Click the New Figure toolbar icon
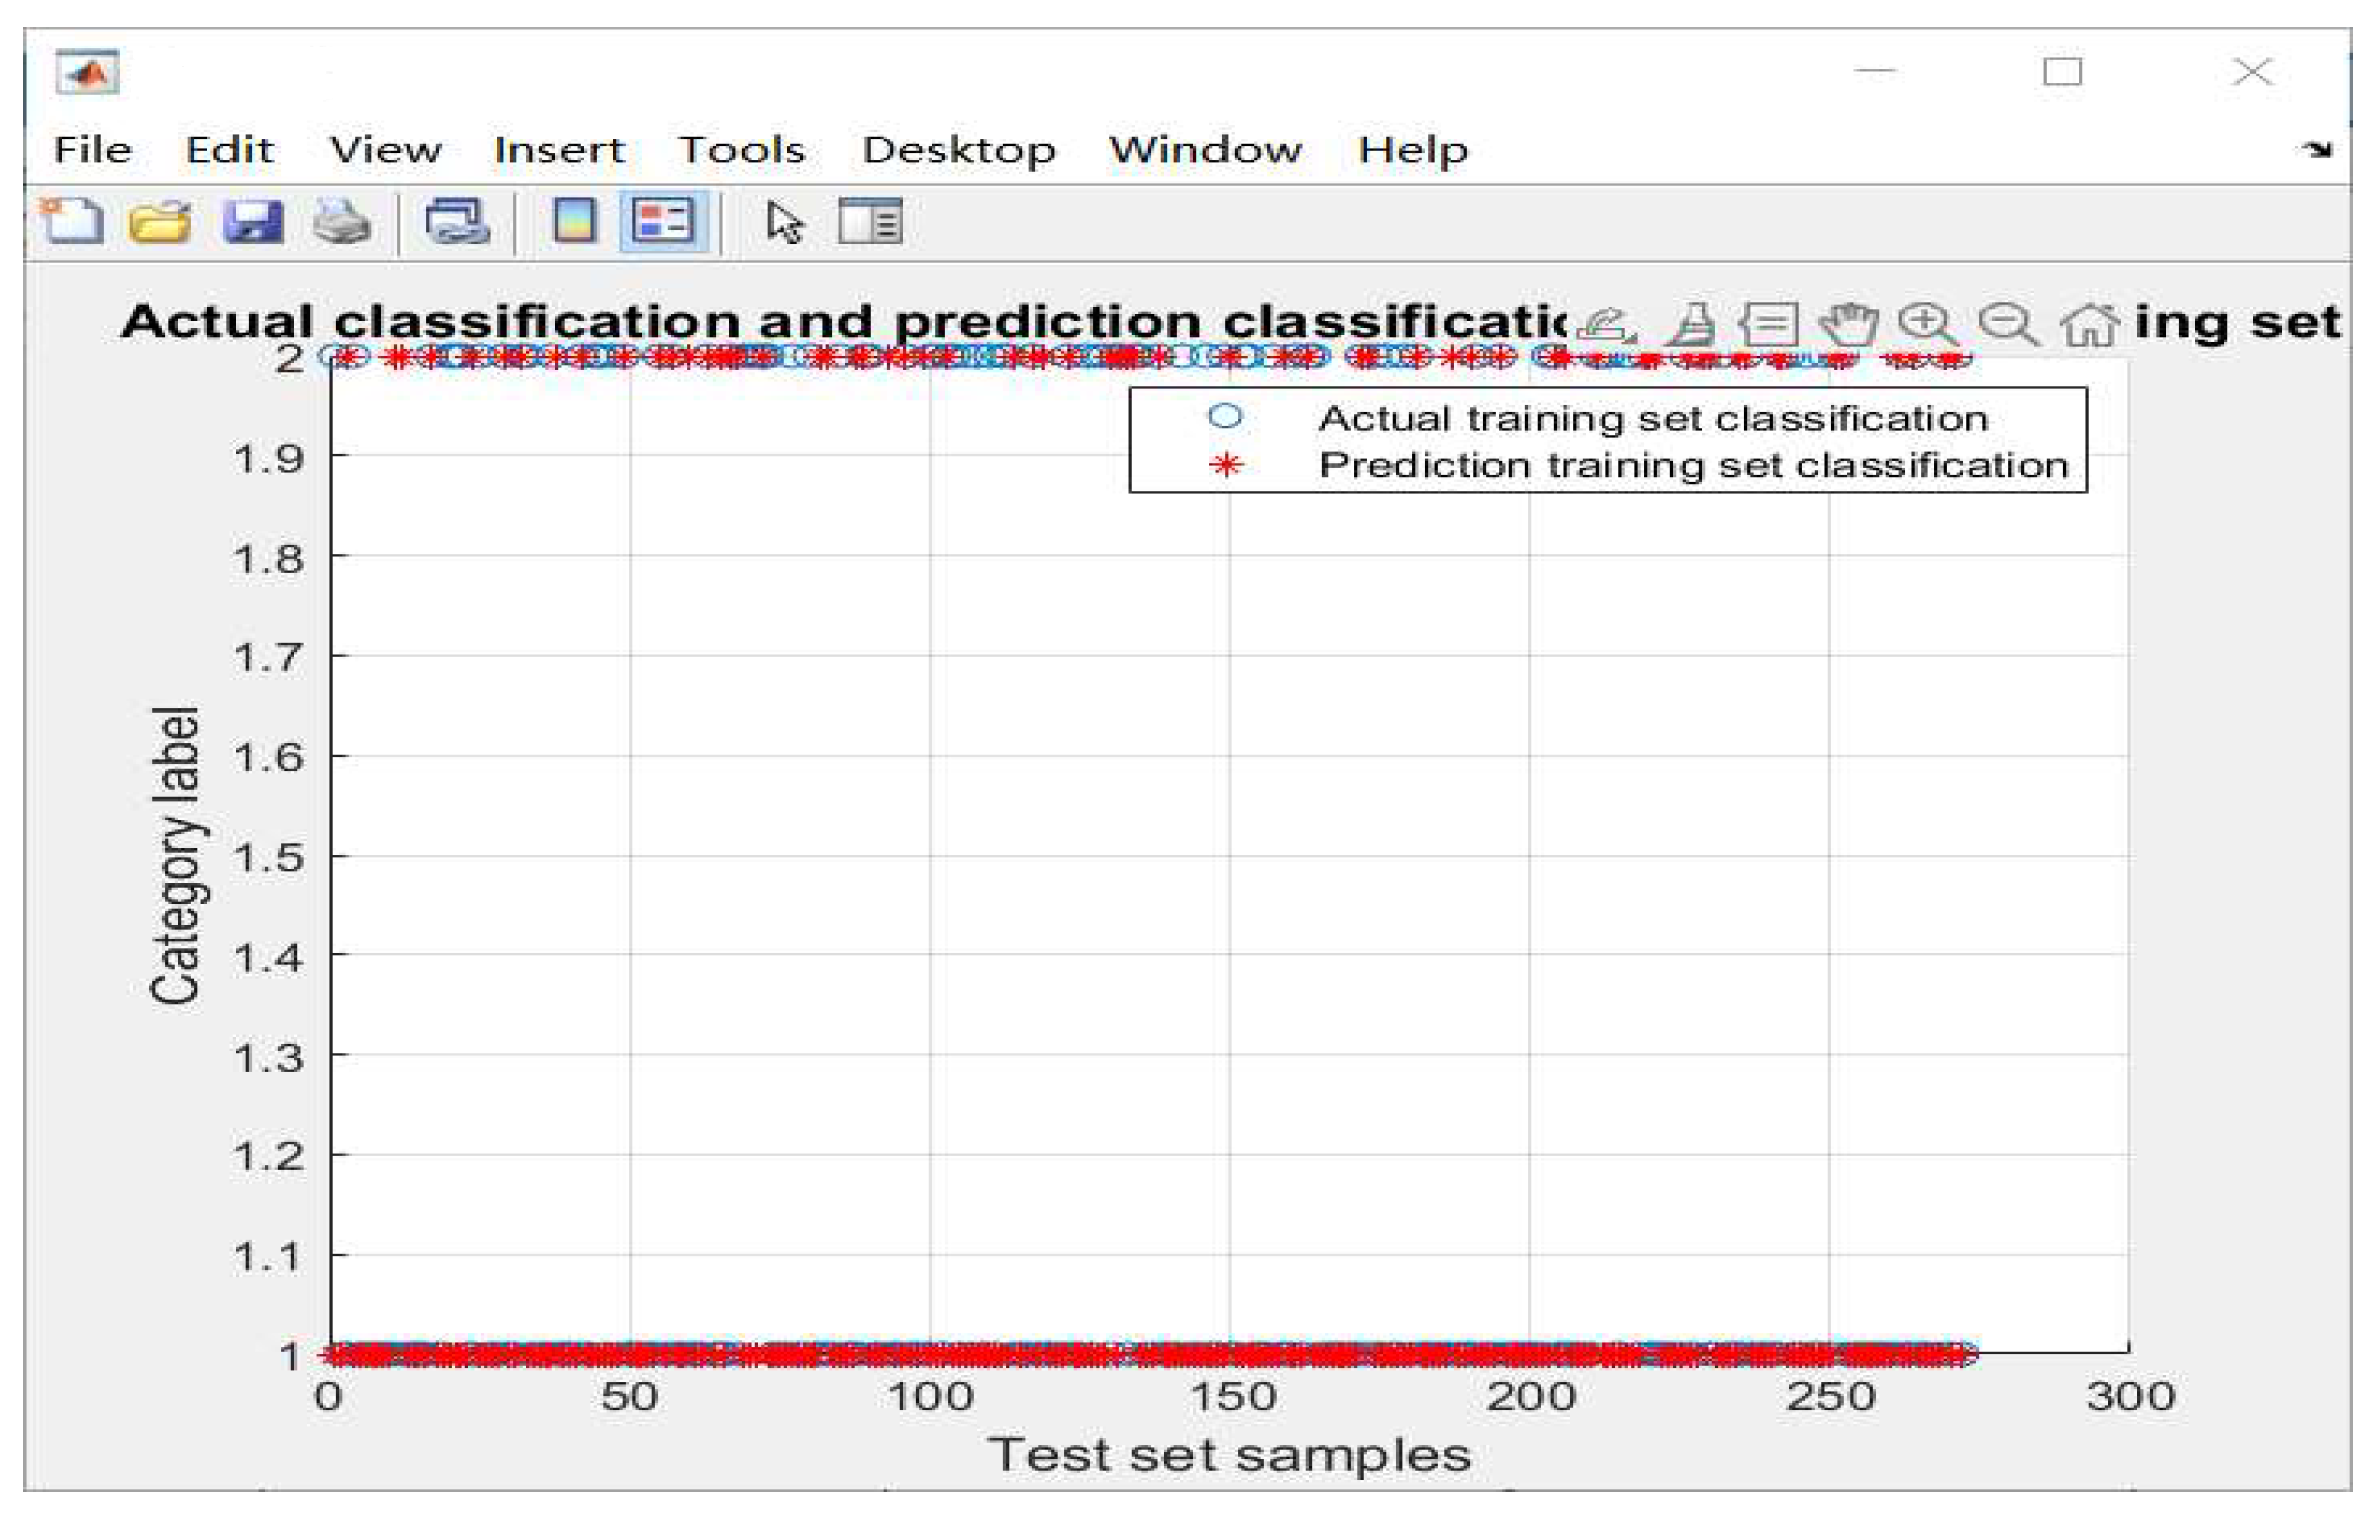Screen dimensions: 2380x1518 pos(72,221)
